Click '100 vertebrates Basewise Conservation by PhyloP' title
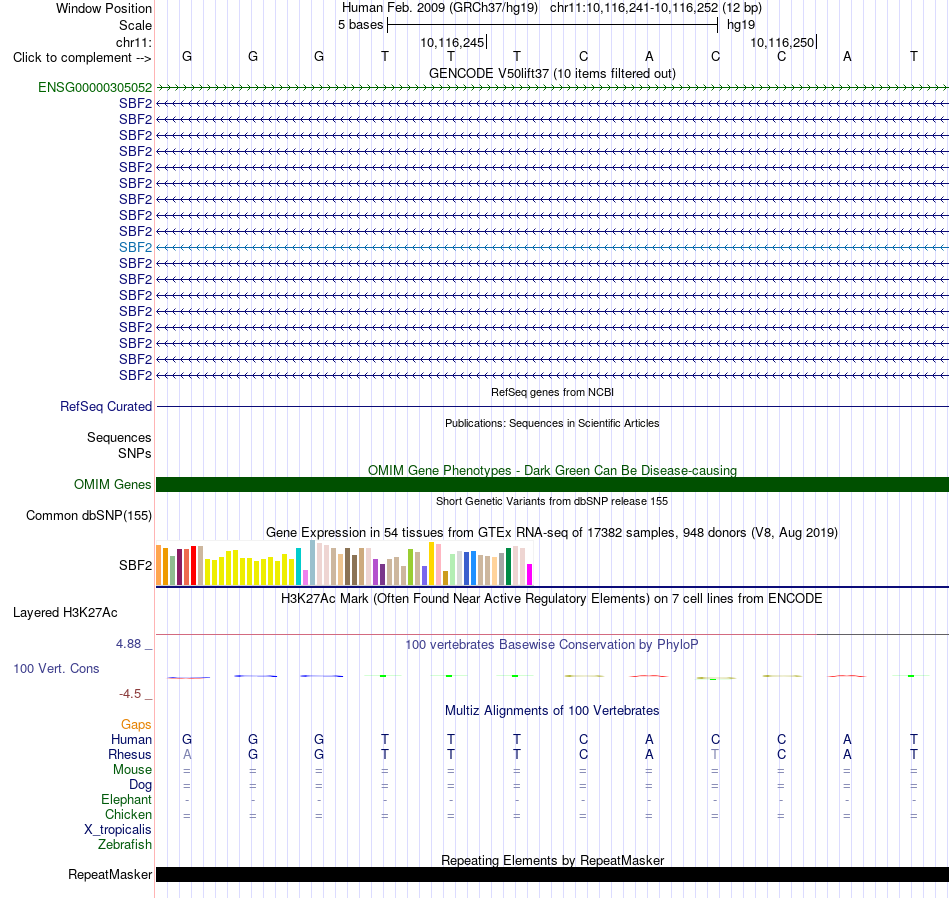 pos(552,645)
